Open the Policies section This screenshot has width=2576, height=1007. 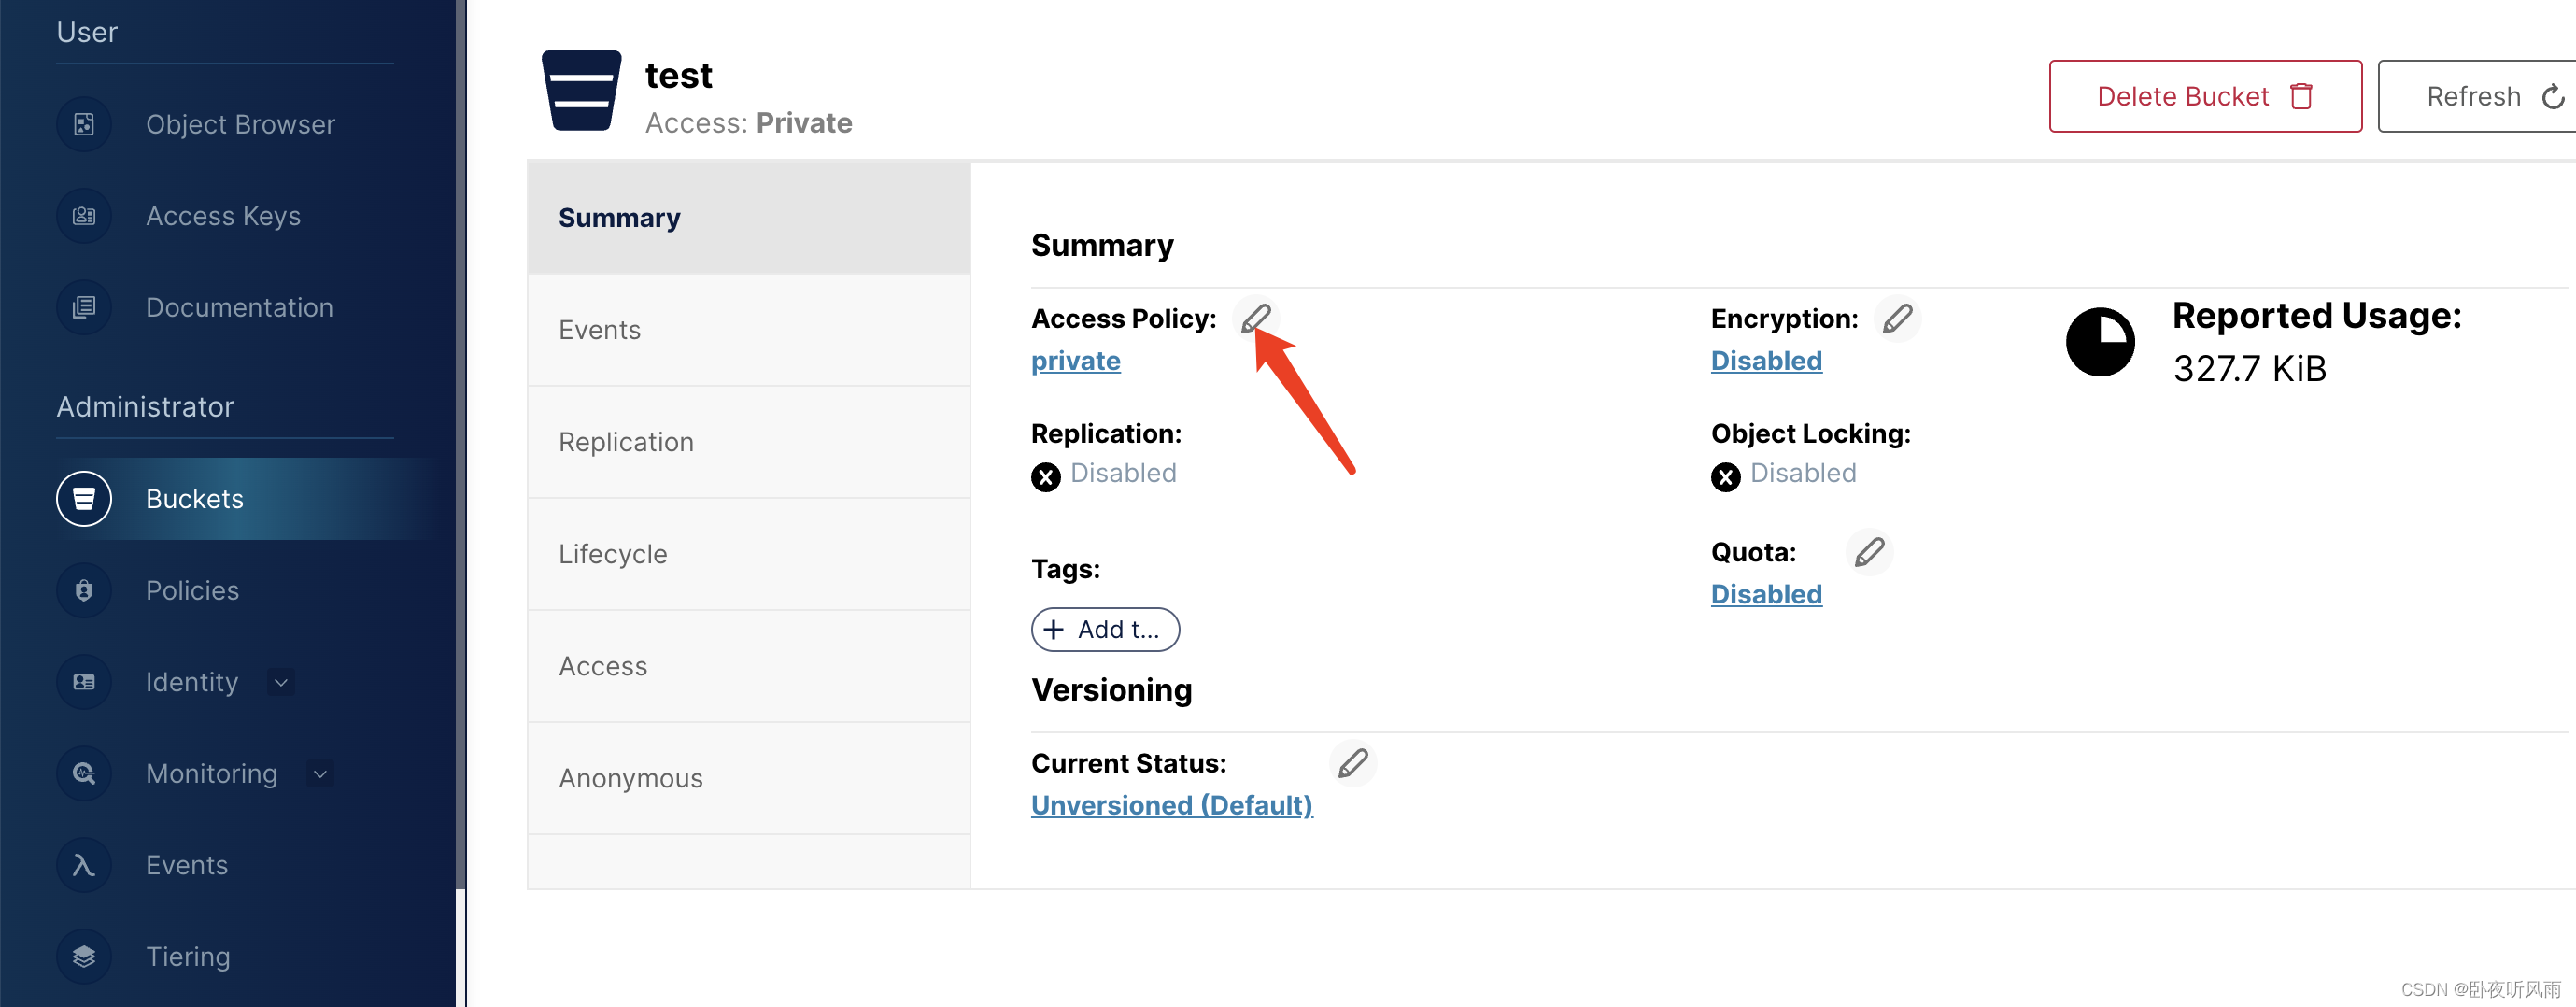pos(192,590)
